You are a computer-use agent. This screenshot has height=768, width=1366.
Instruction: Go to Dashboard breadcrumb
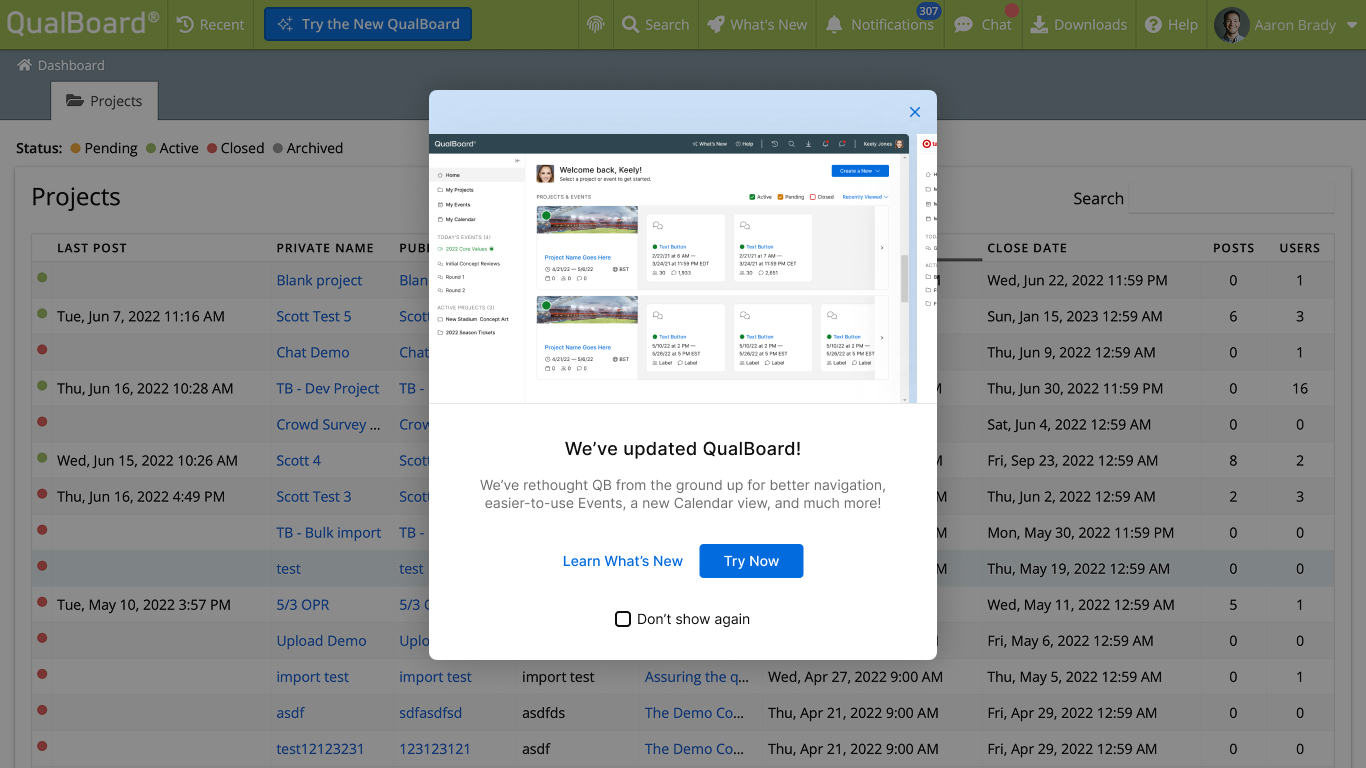click(x=71, y=65)
